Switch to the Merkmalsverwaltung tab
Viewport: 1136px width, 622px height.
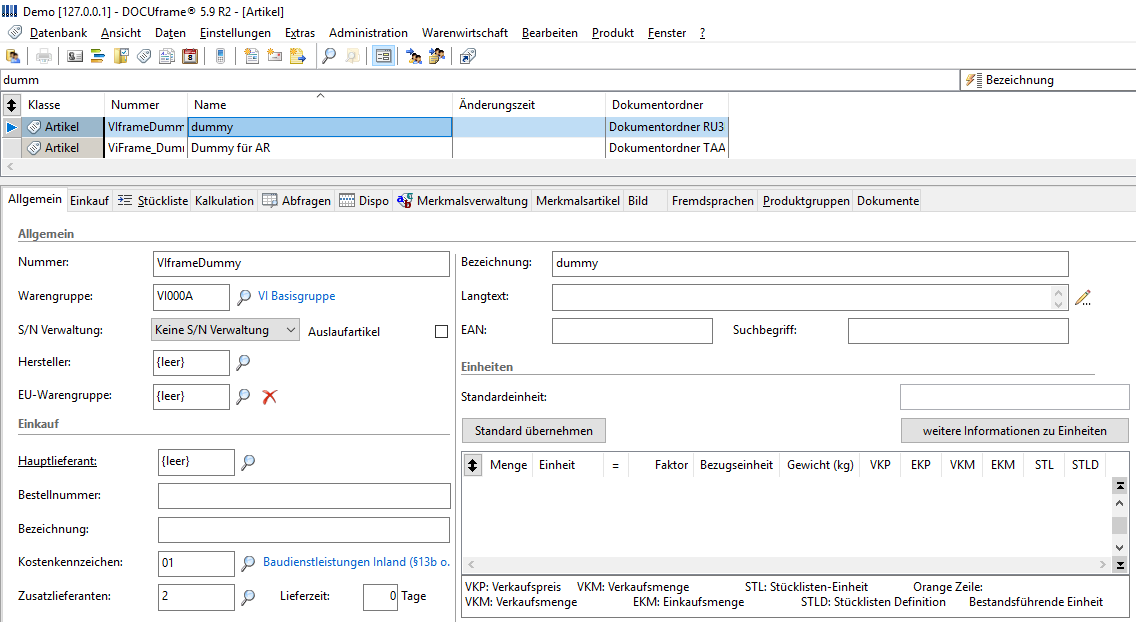[x=462, y=201]
